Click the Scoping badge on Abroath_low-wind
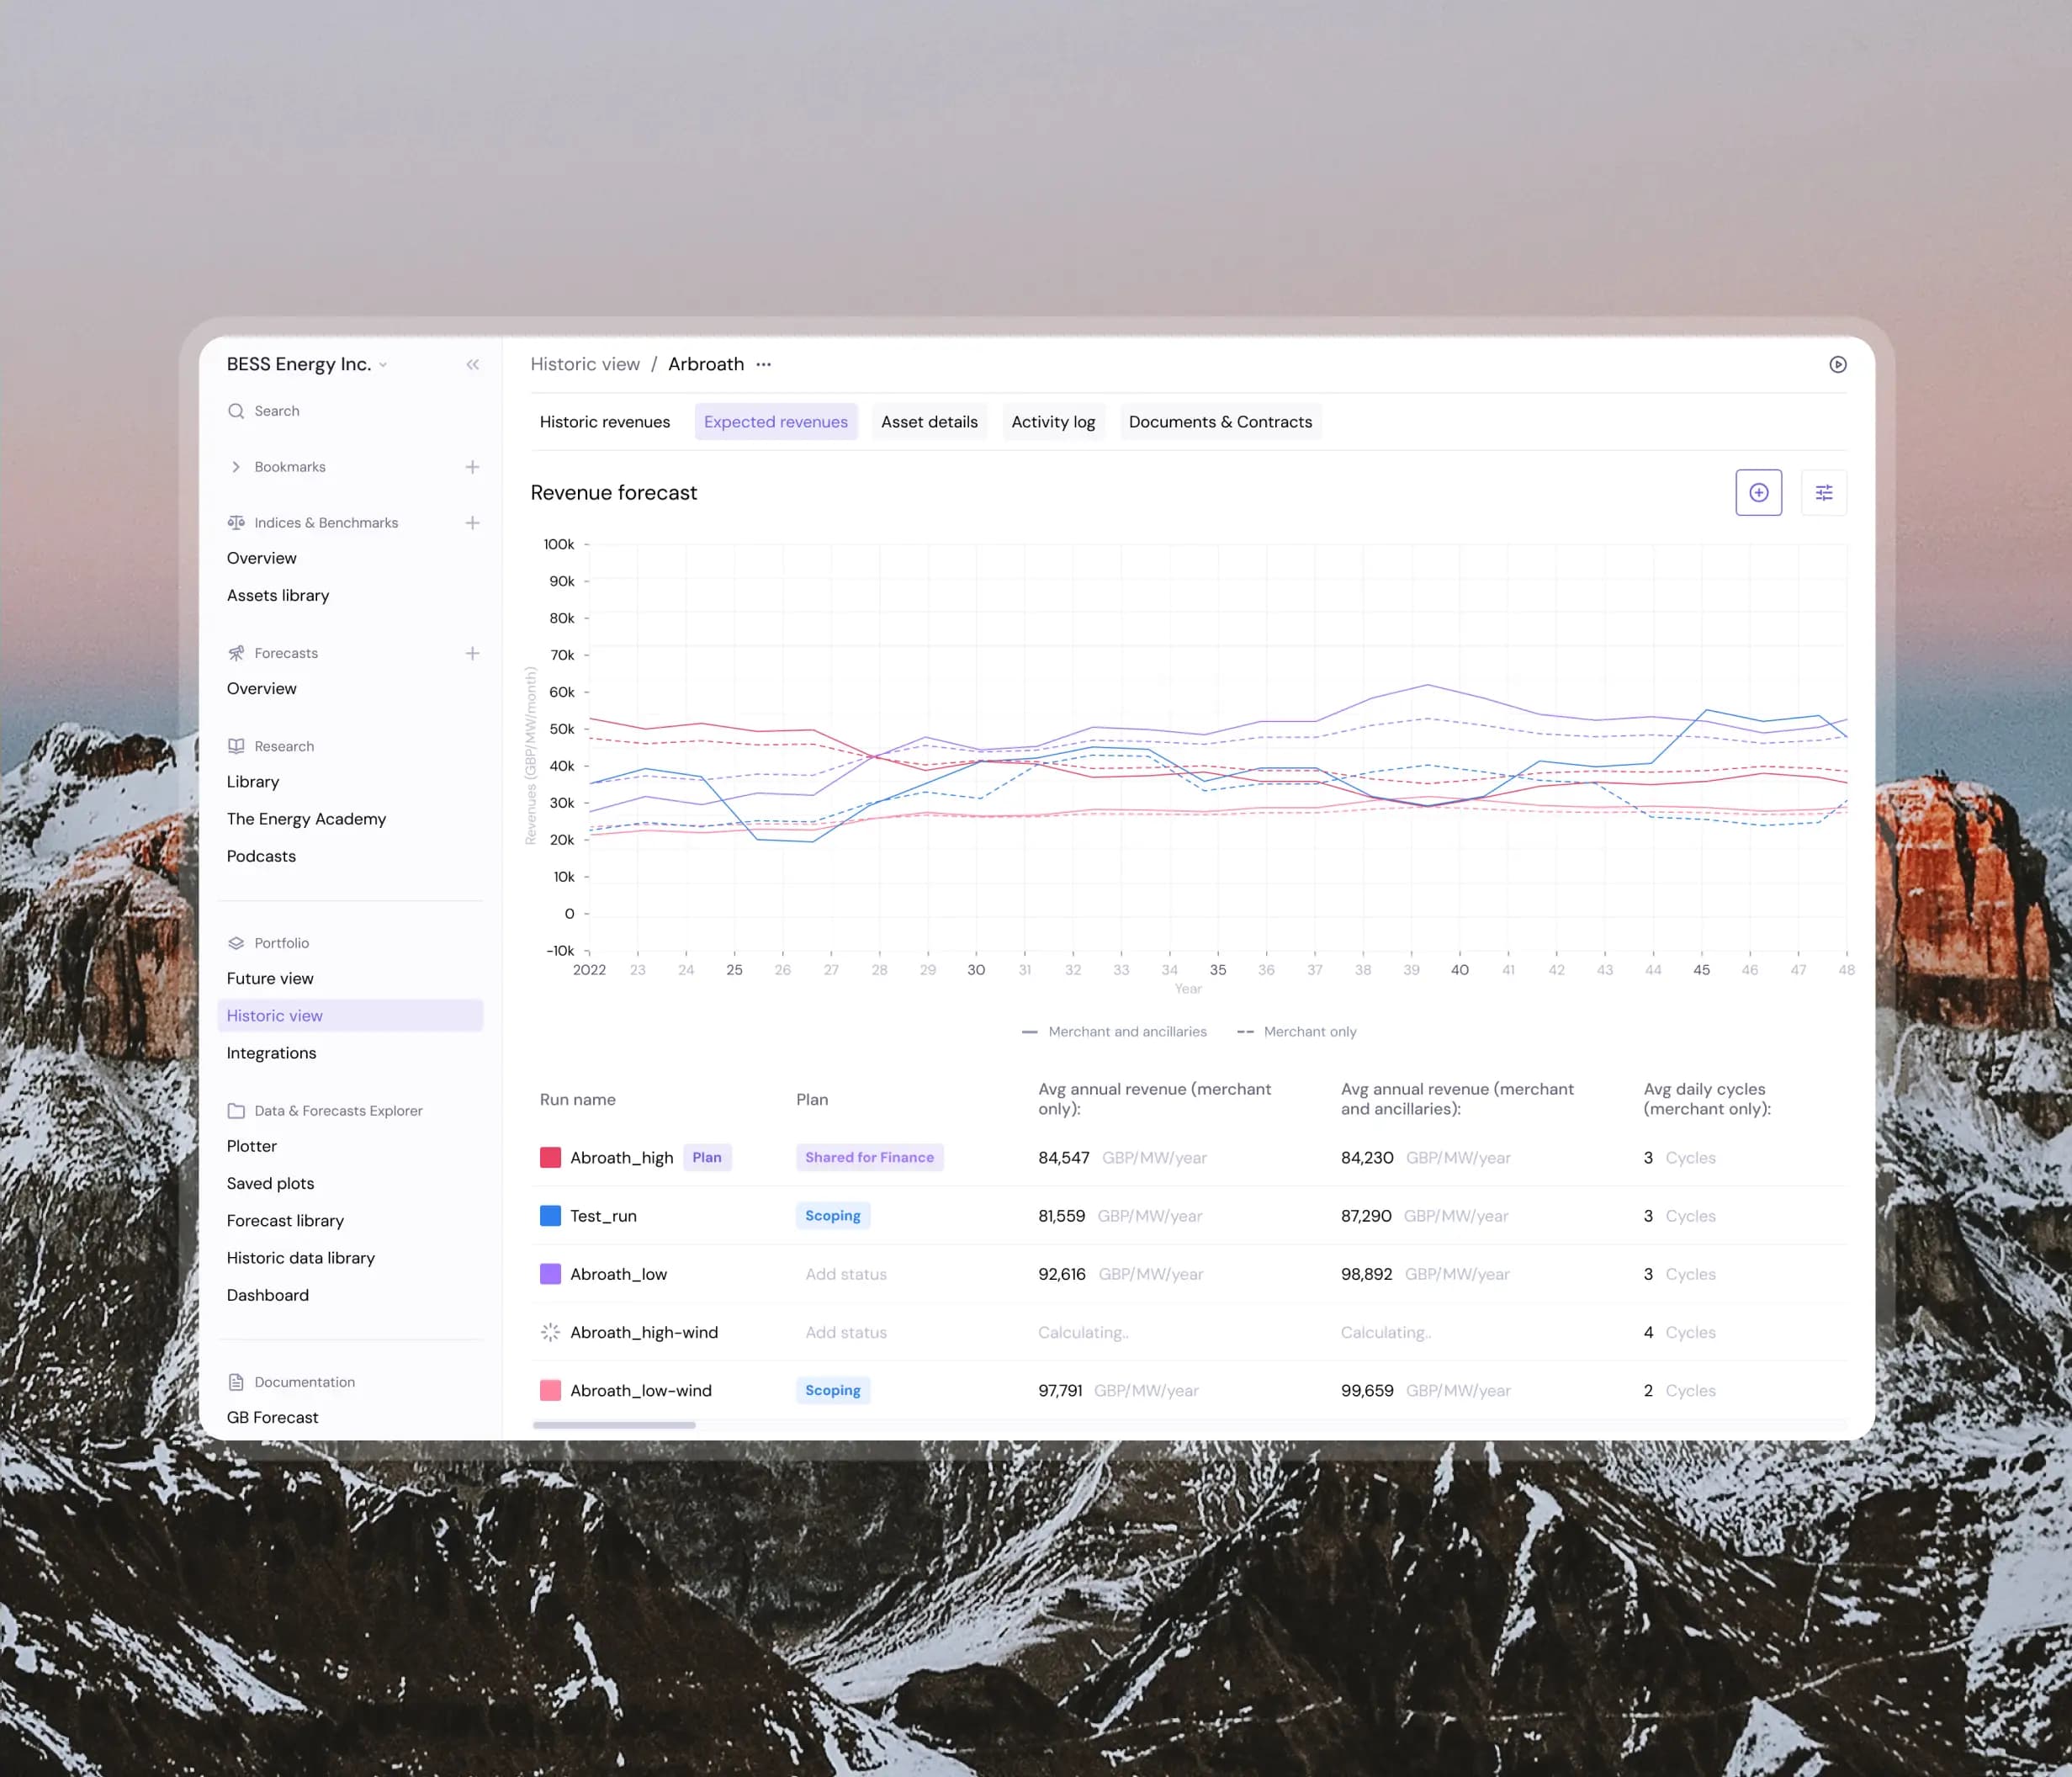The image size is (2072, 1777). point(832,1391)
